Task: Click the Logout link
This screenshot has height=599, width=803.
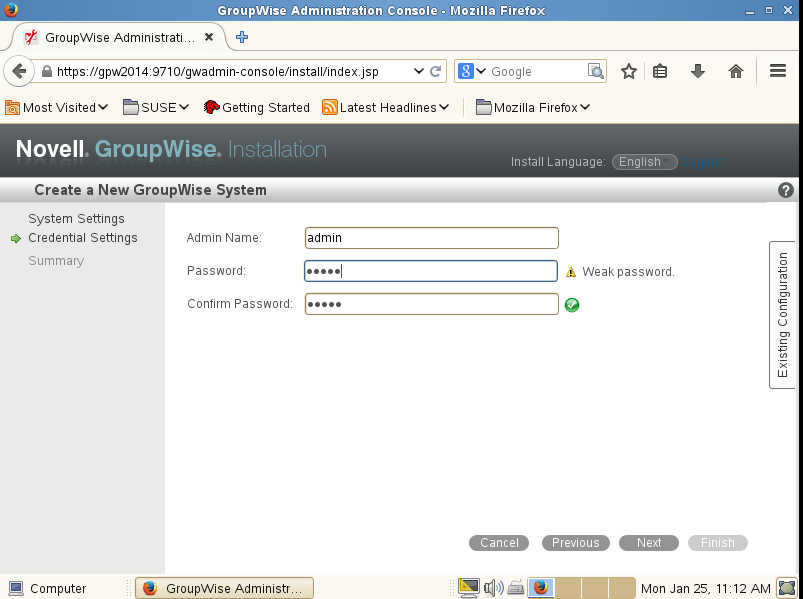Action: pyautogui.click(x=702, y=162)
